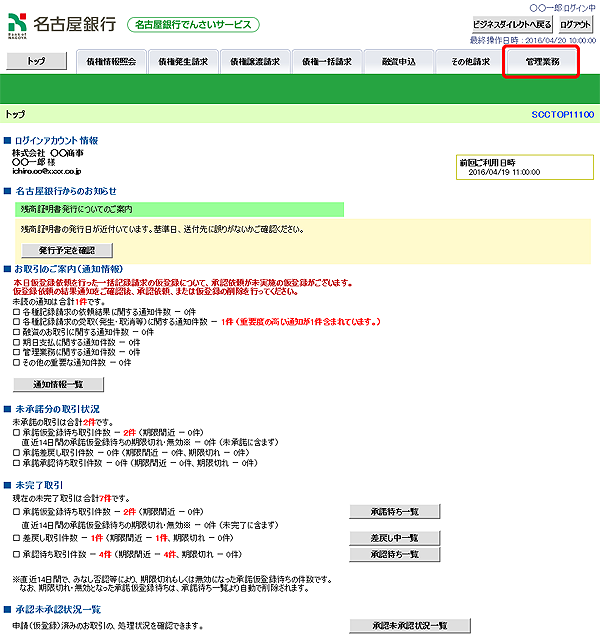Click the 承認未承認状況一覧 section heading

coord(58,609)
